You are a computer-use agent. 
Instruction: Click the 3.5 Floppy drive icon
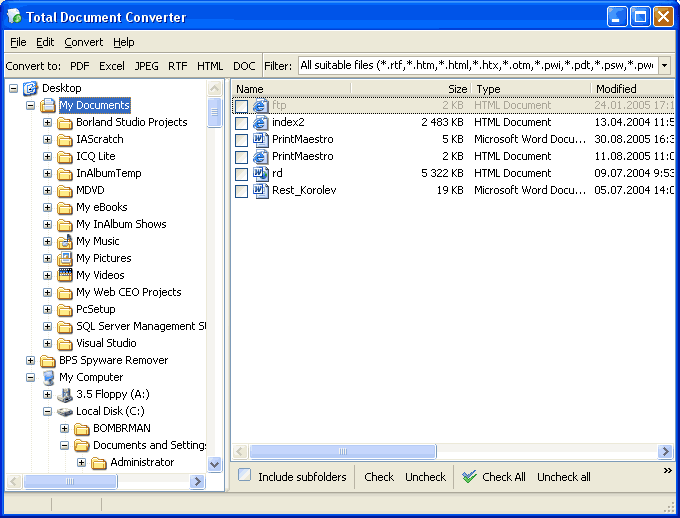click(x=65, y=394)
